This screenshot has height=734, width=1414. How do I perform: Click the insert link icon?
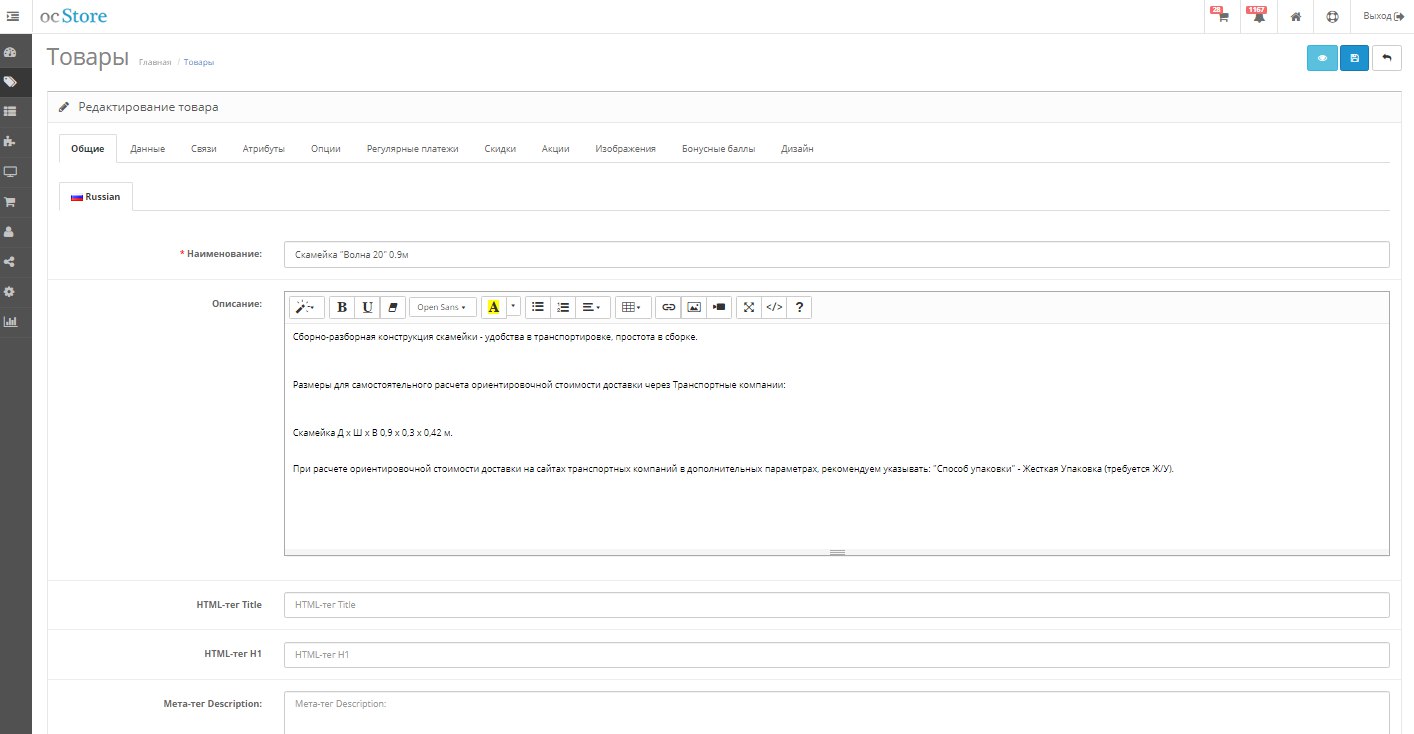[x=669, y=307]
